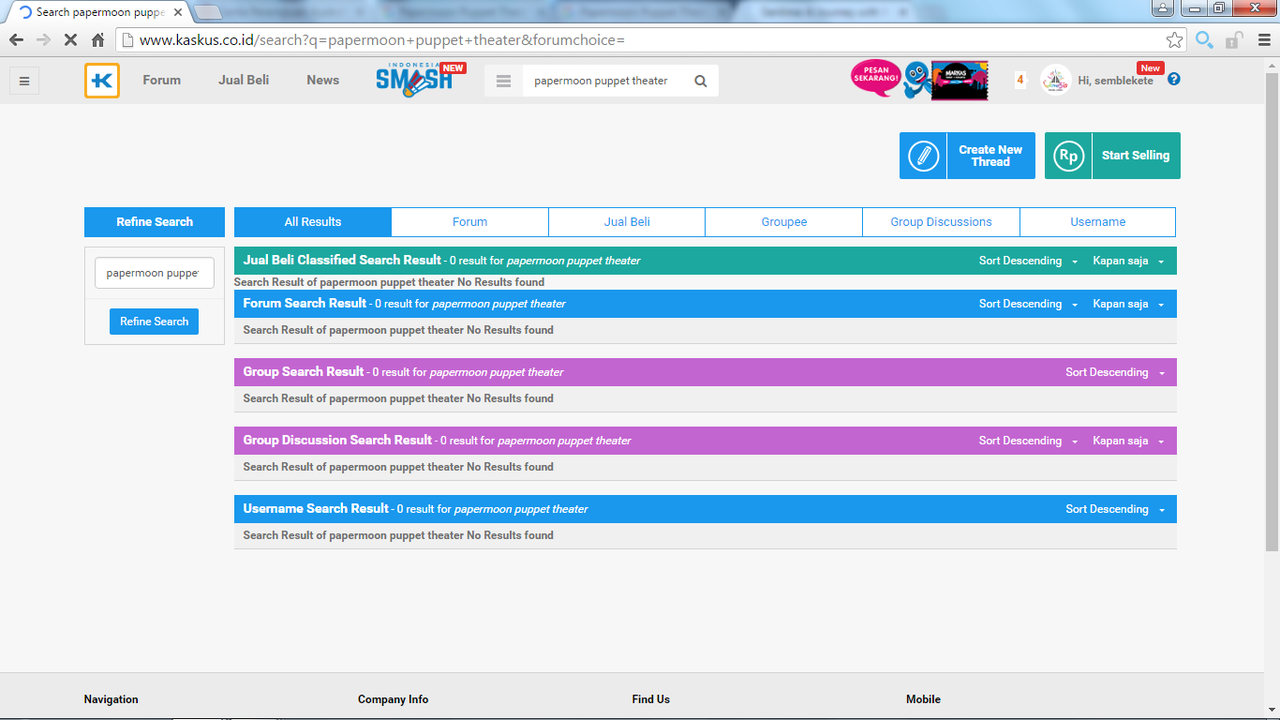The width and height of the screenshot is (1280, 720).
Task: Click the Hi, semblekete username link
Action: coord(1115,81)
